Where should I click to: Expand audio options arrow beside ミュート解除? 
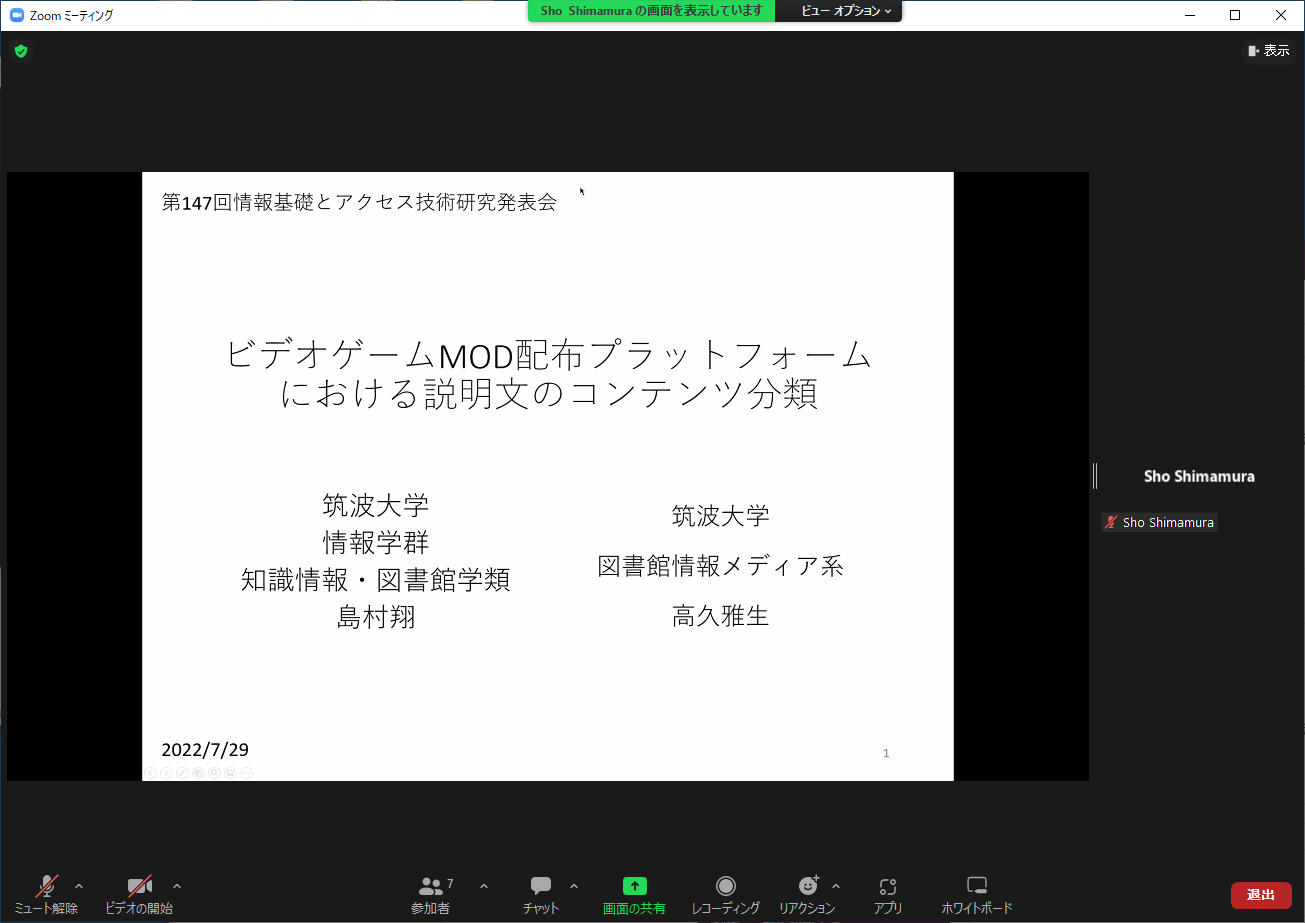(79, 886)
